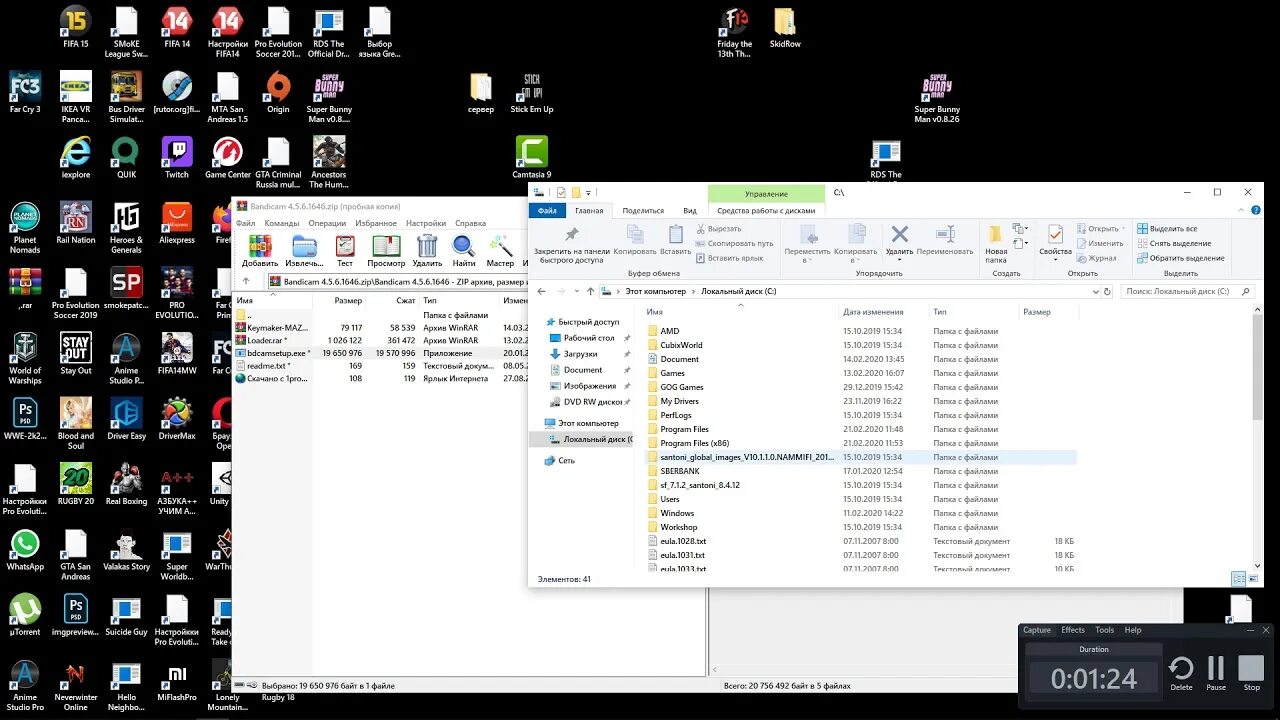Create Новая папка in Explorer ribbon
This screenshot has height=720, width=1280.
996,243
